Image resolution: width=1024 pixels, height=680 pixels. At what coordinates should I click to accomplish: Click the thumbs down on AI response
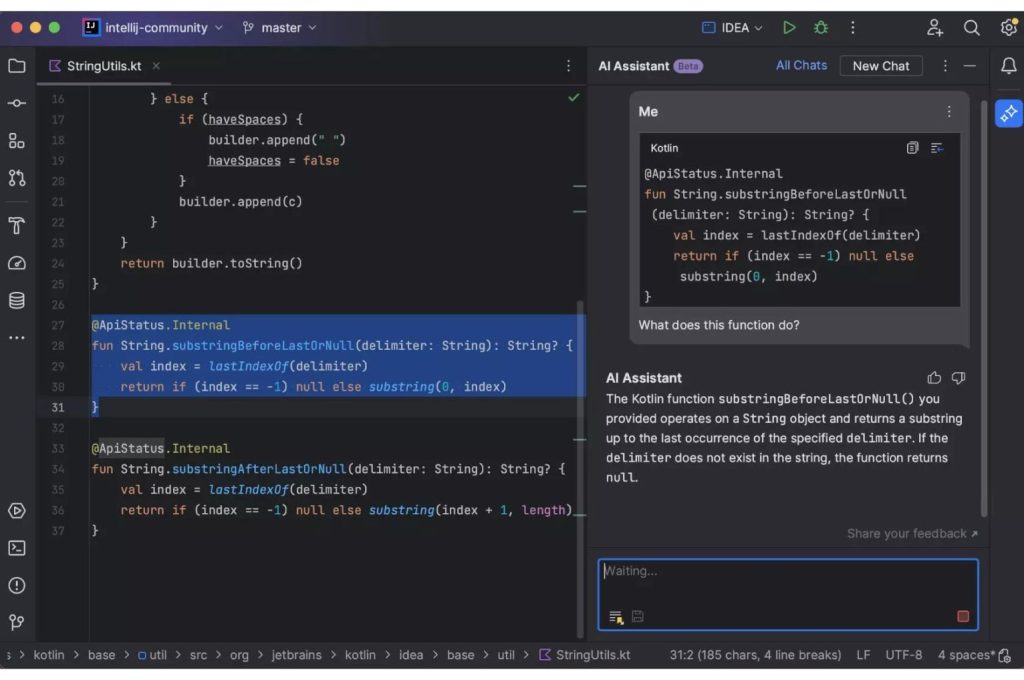pos(958,378)
